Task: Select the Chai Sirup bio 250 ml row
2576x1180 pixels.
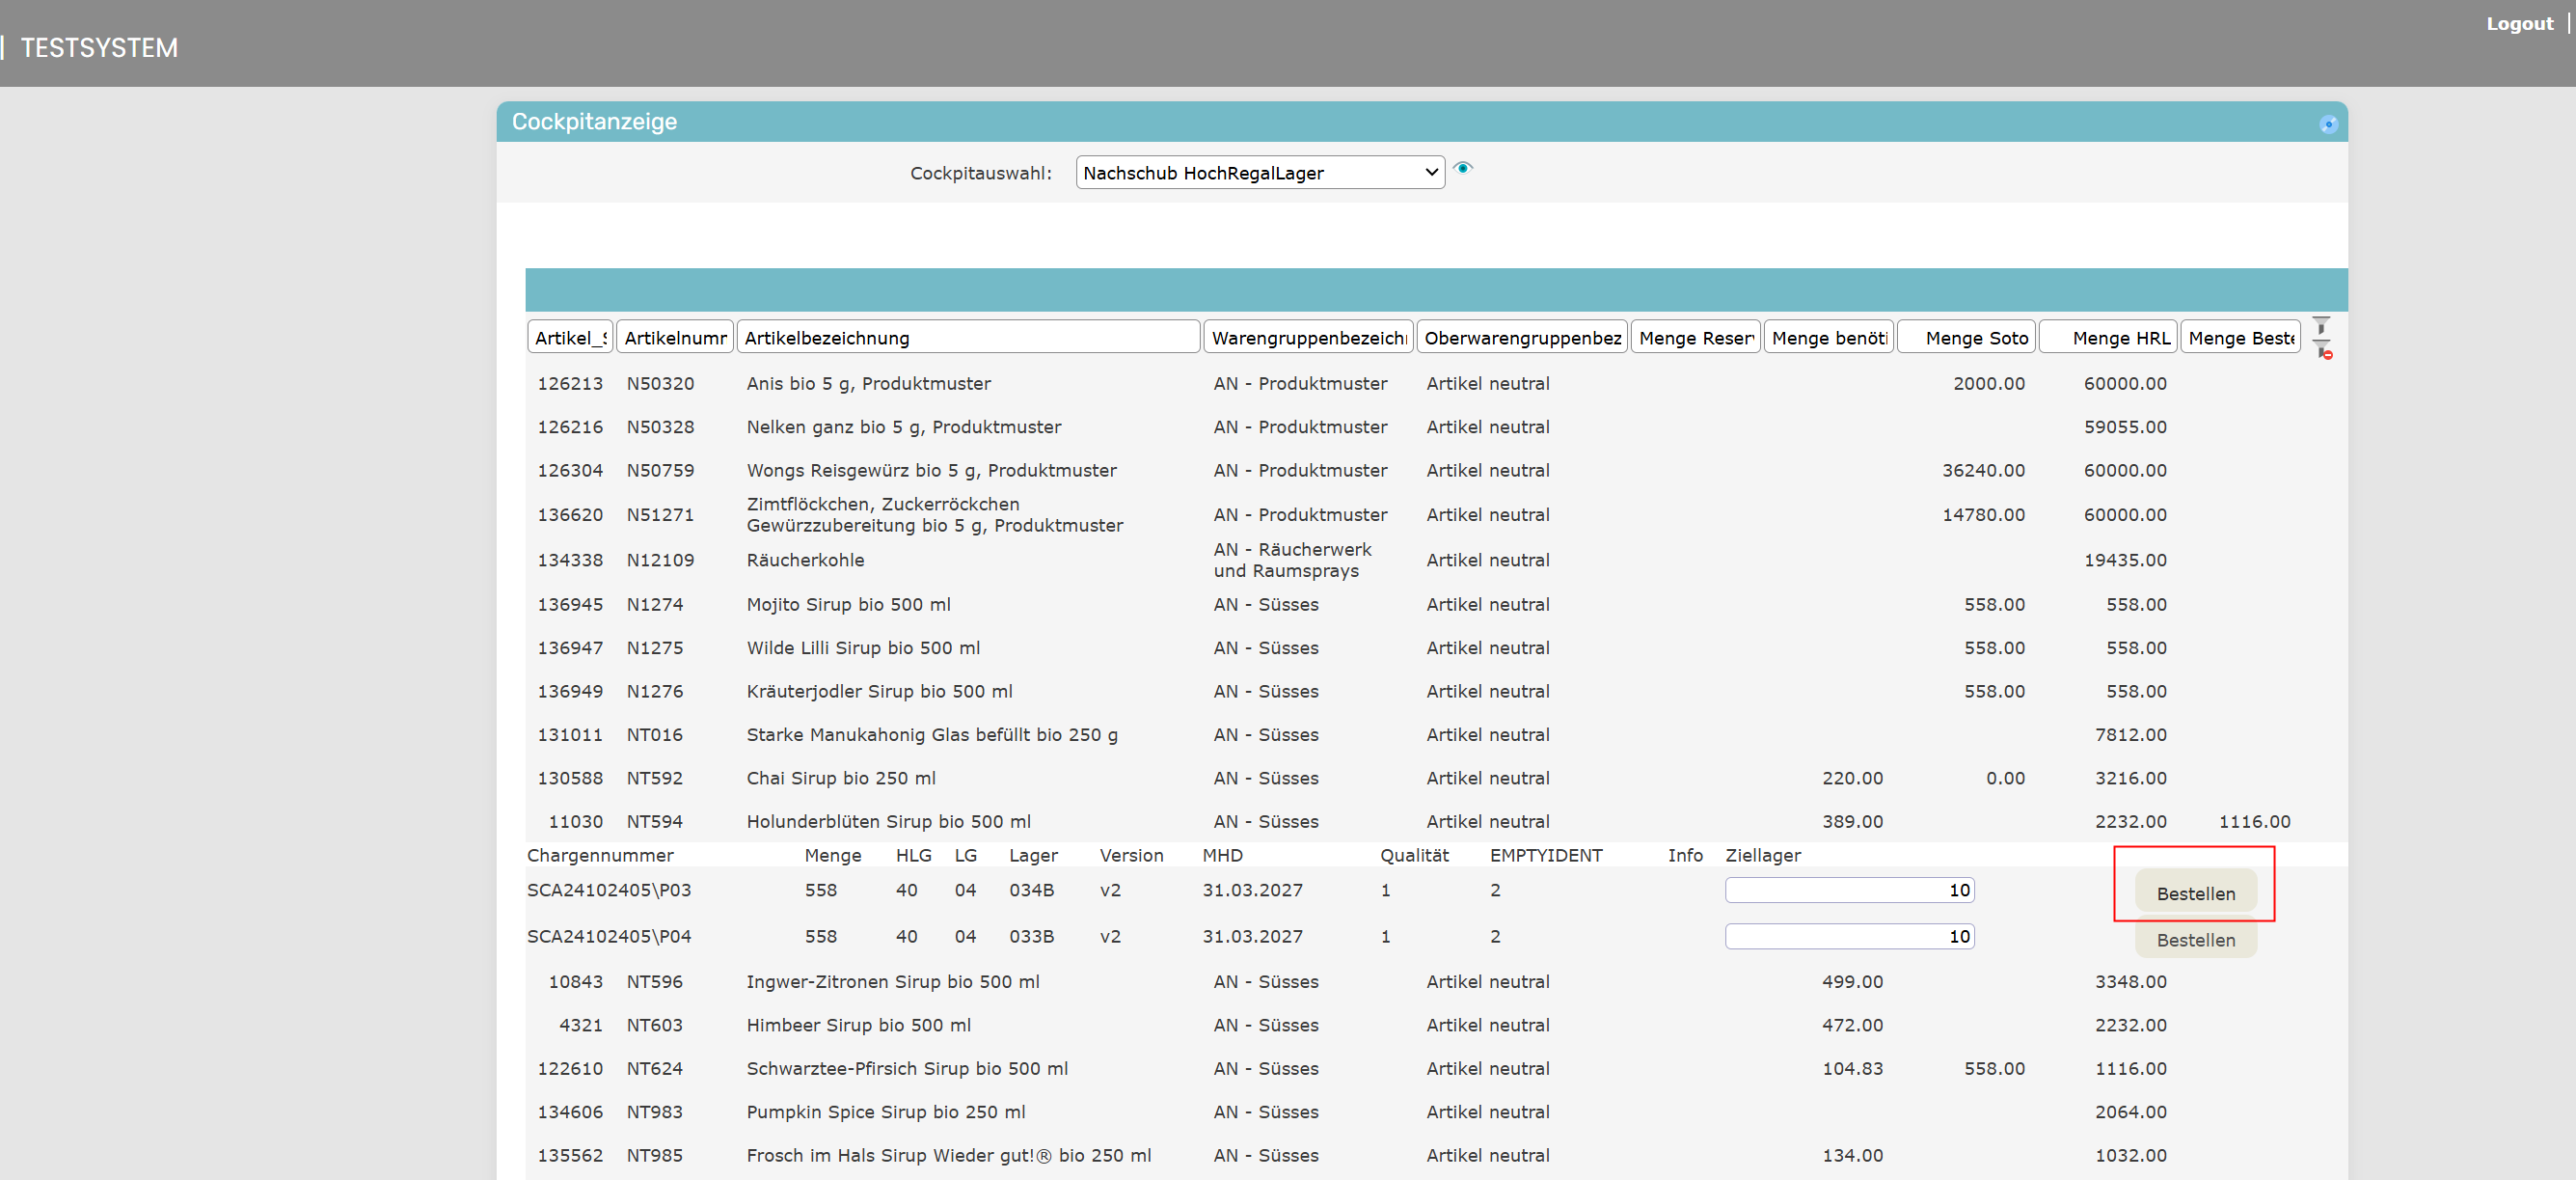Action: (x=840, y=778)
